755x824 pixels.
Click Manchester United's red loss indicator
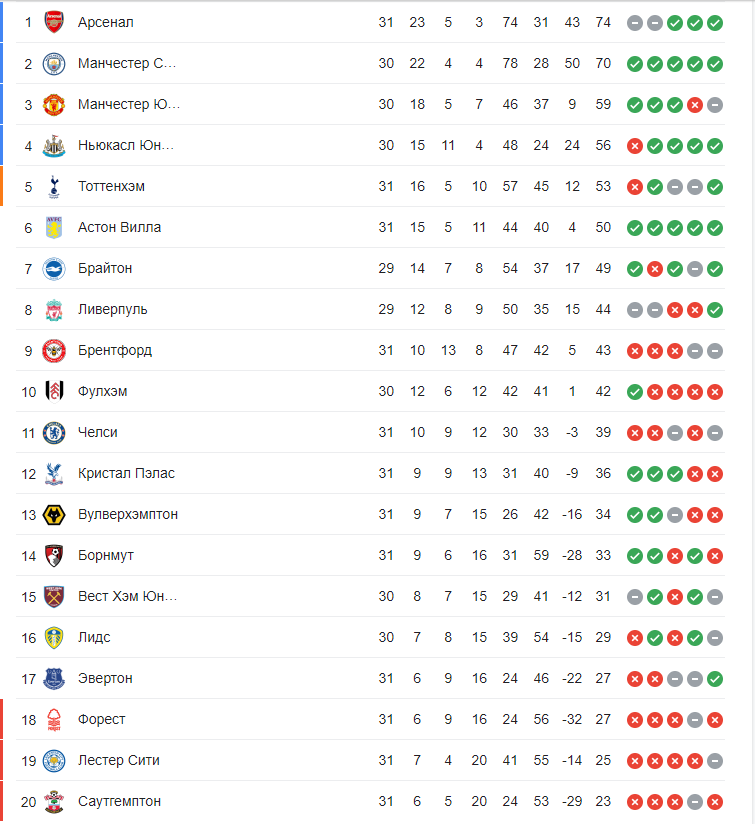pyautogui.click(x=694, y=104)
